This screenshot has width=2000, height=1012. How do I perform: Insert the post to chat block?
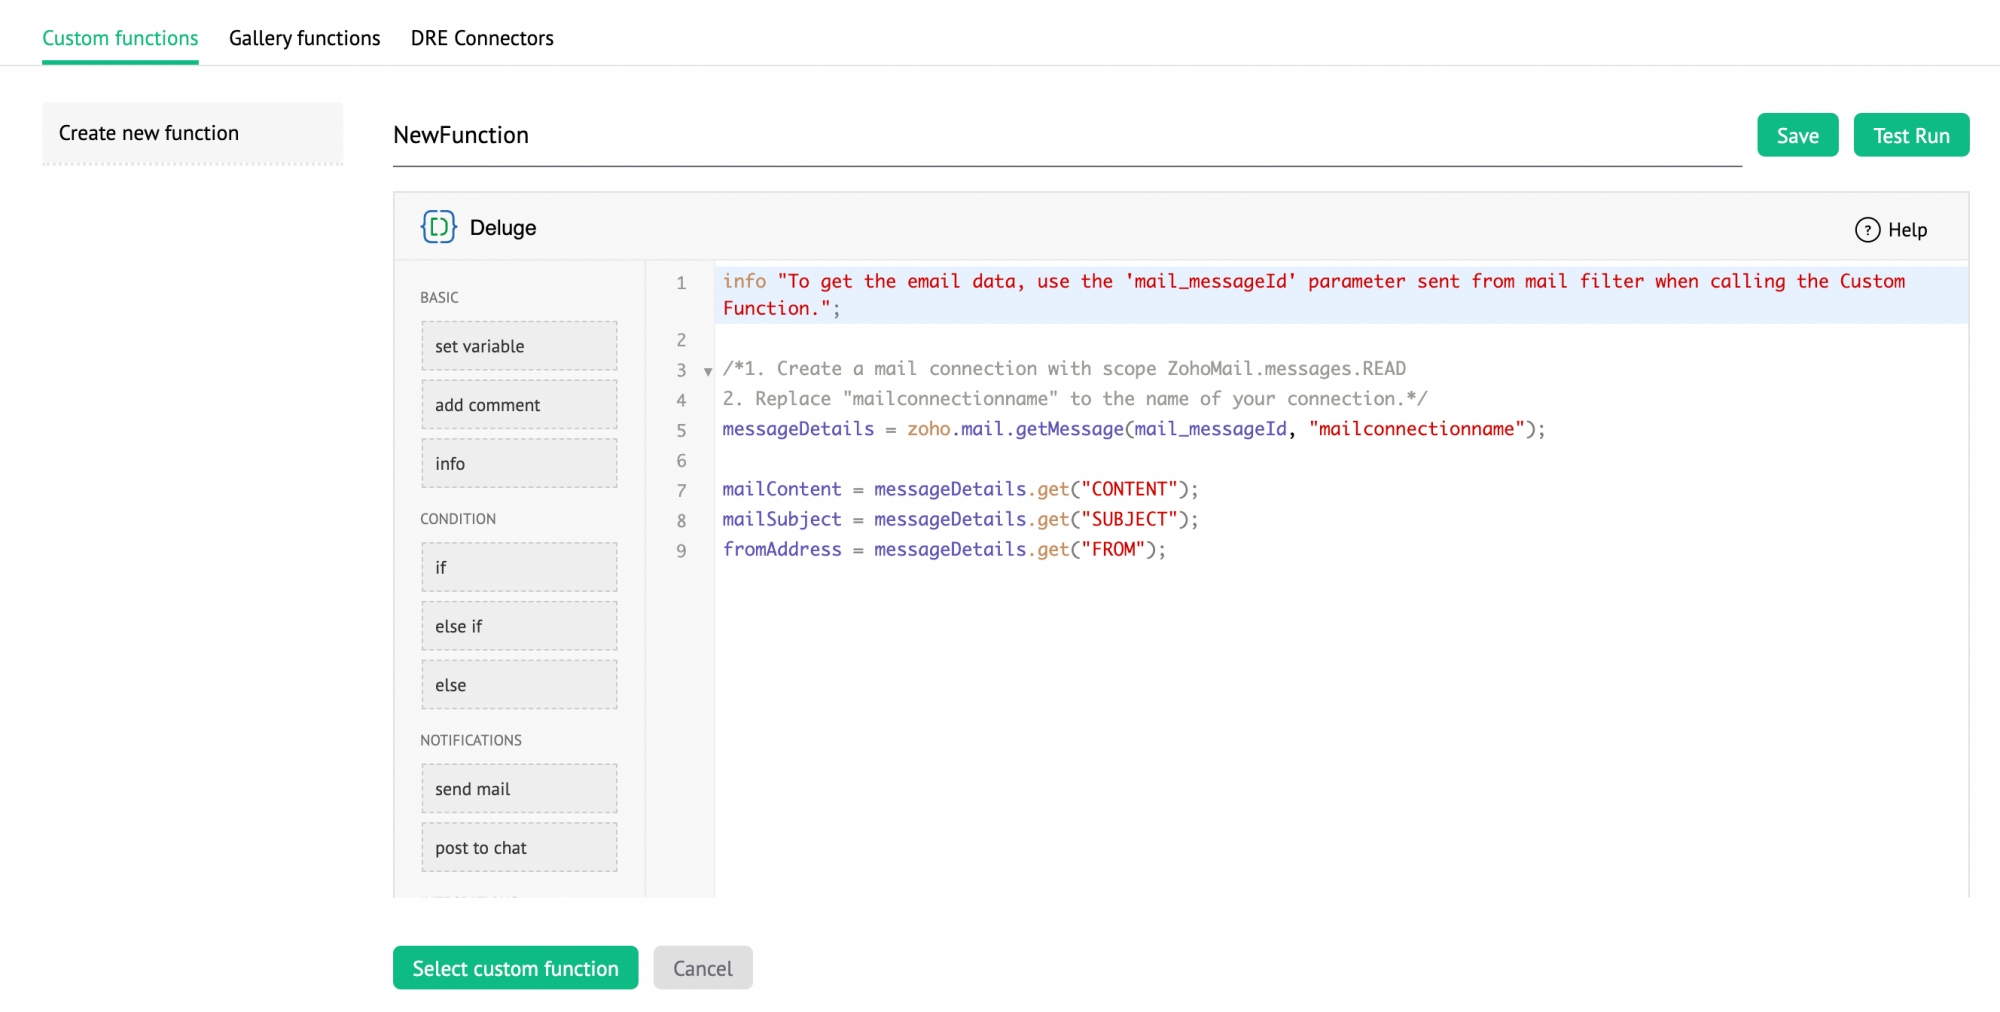click(x=519, y=848)
